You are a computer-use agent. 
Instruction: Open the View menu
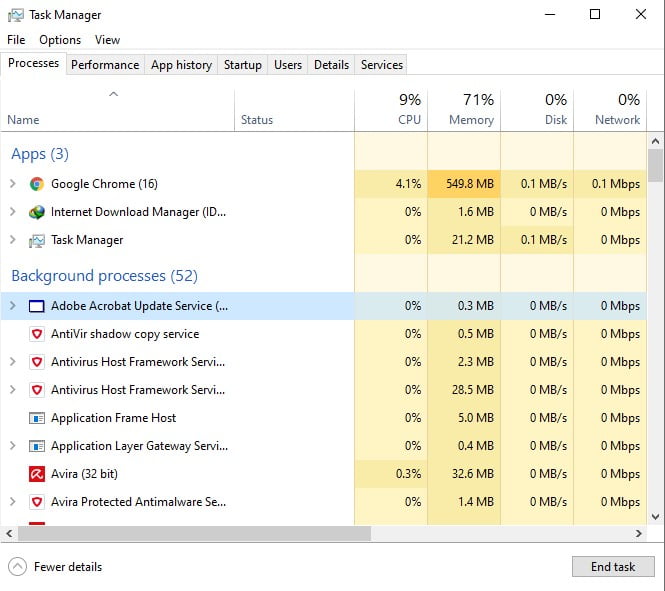point(107,40)
